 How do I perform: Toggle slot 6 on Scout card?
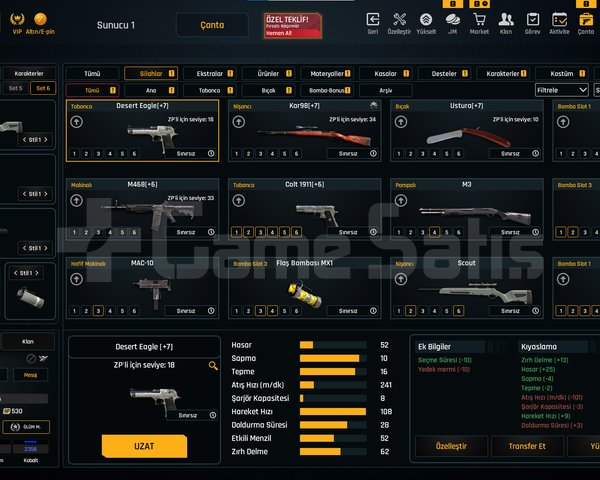pyautogui.click(x=458, y=311)
